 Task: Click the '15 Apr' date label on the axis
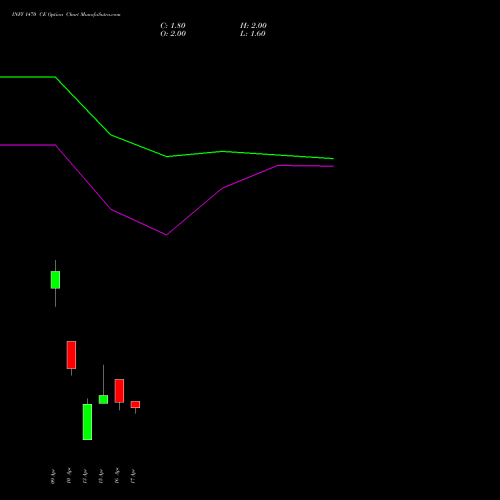101,476
